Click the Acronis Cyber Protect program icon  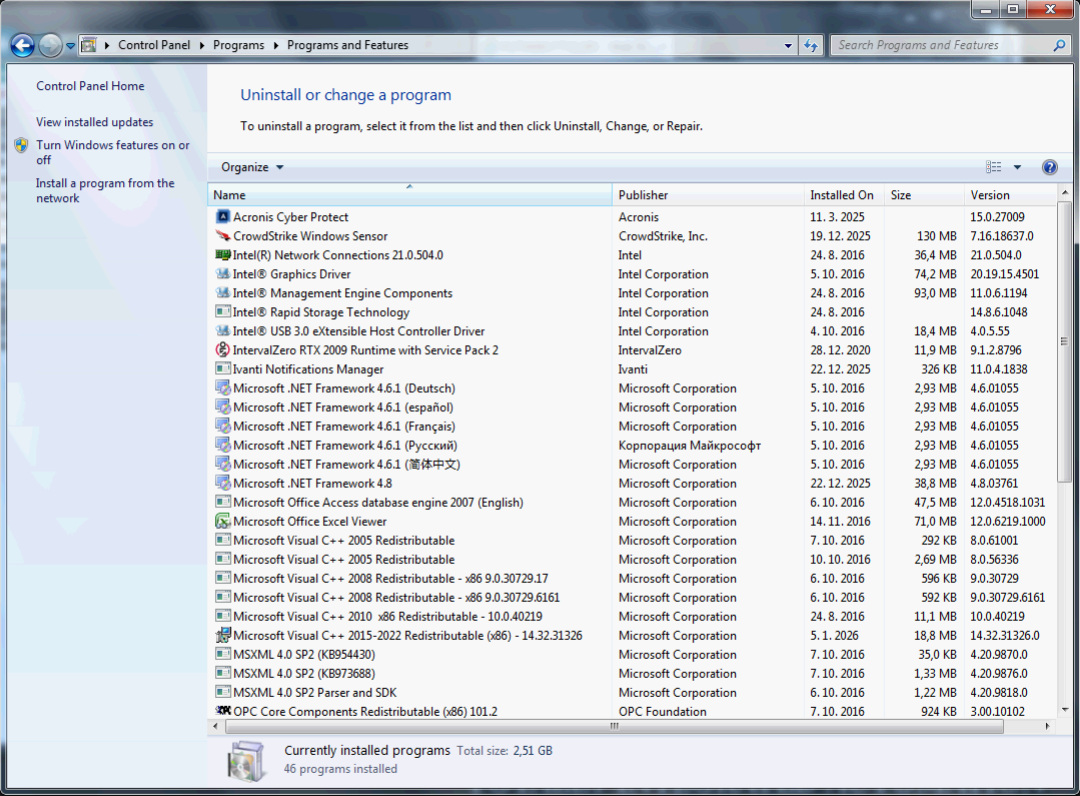[x=223, y=217]
